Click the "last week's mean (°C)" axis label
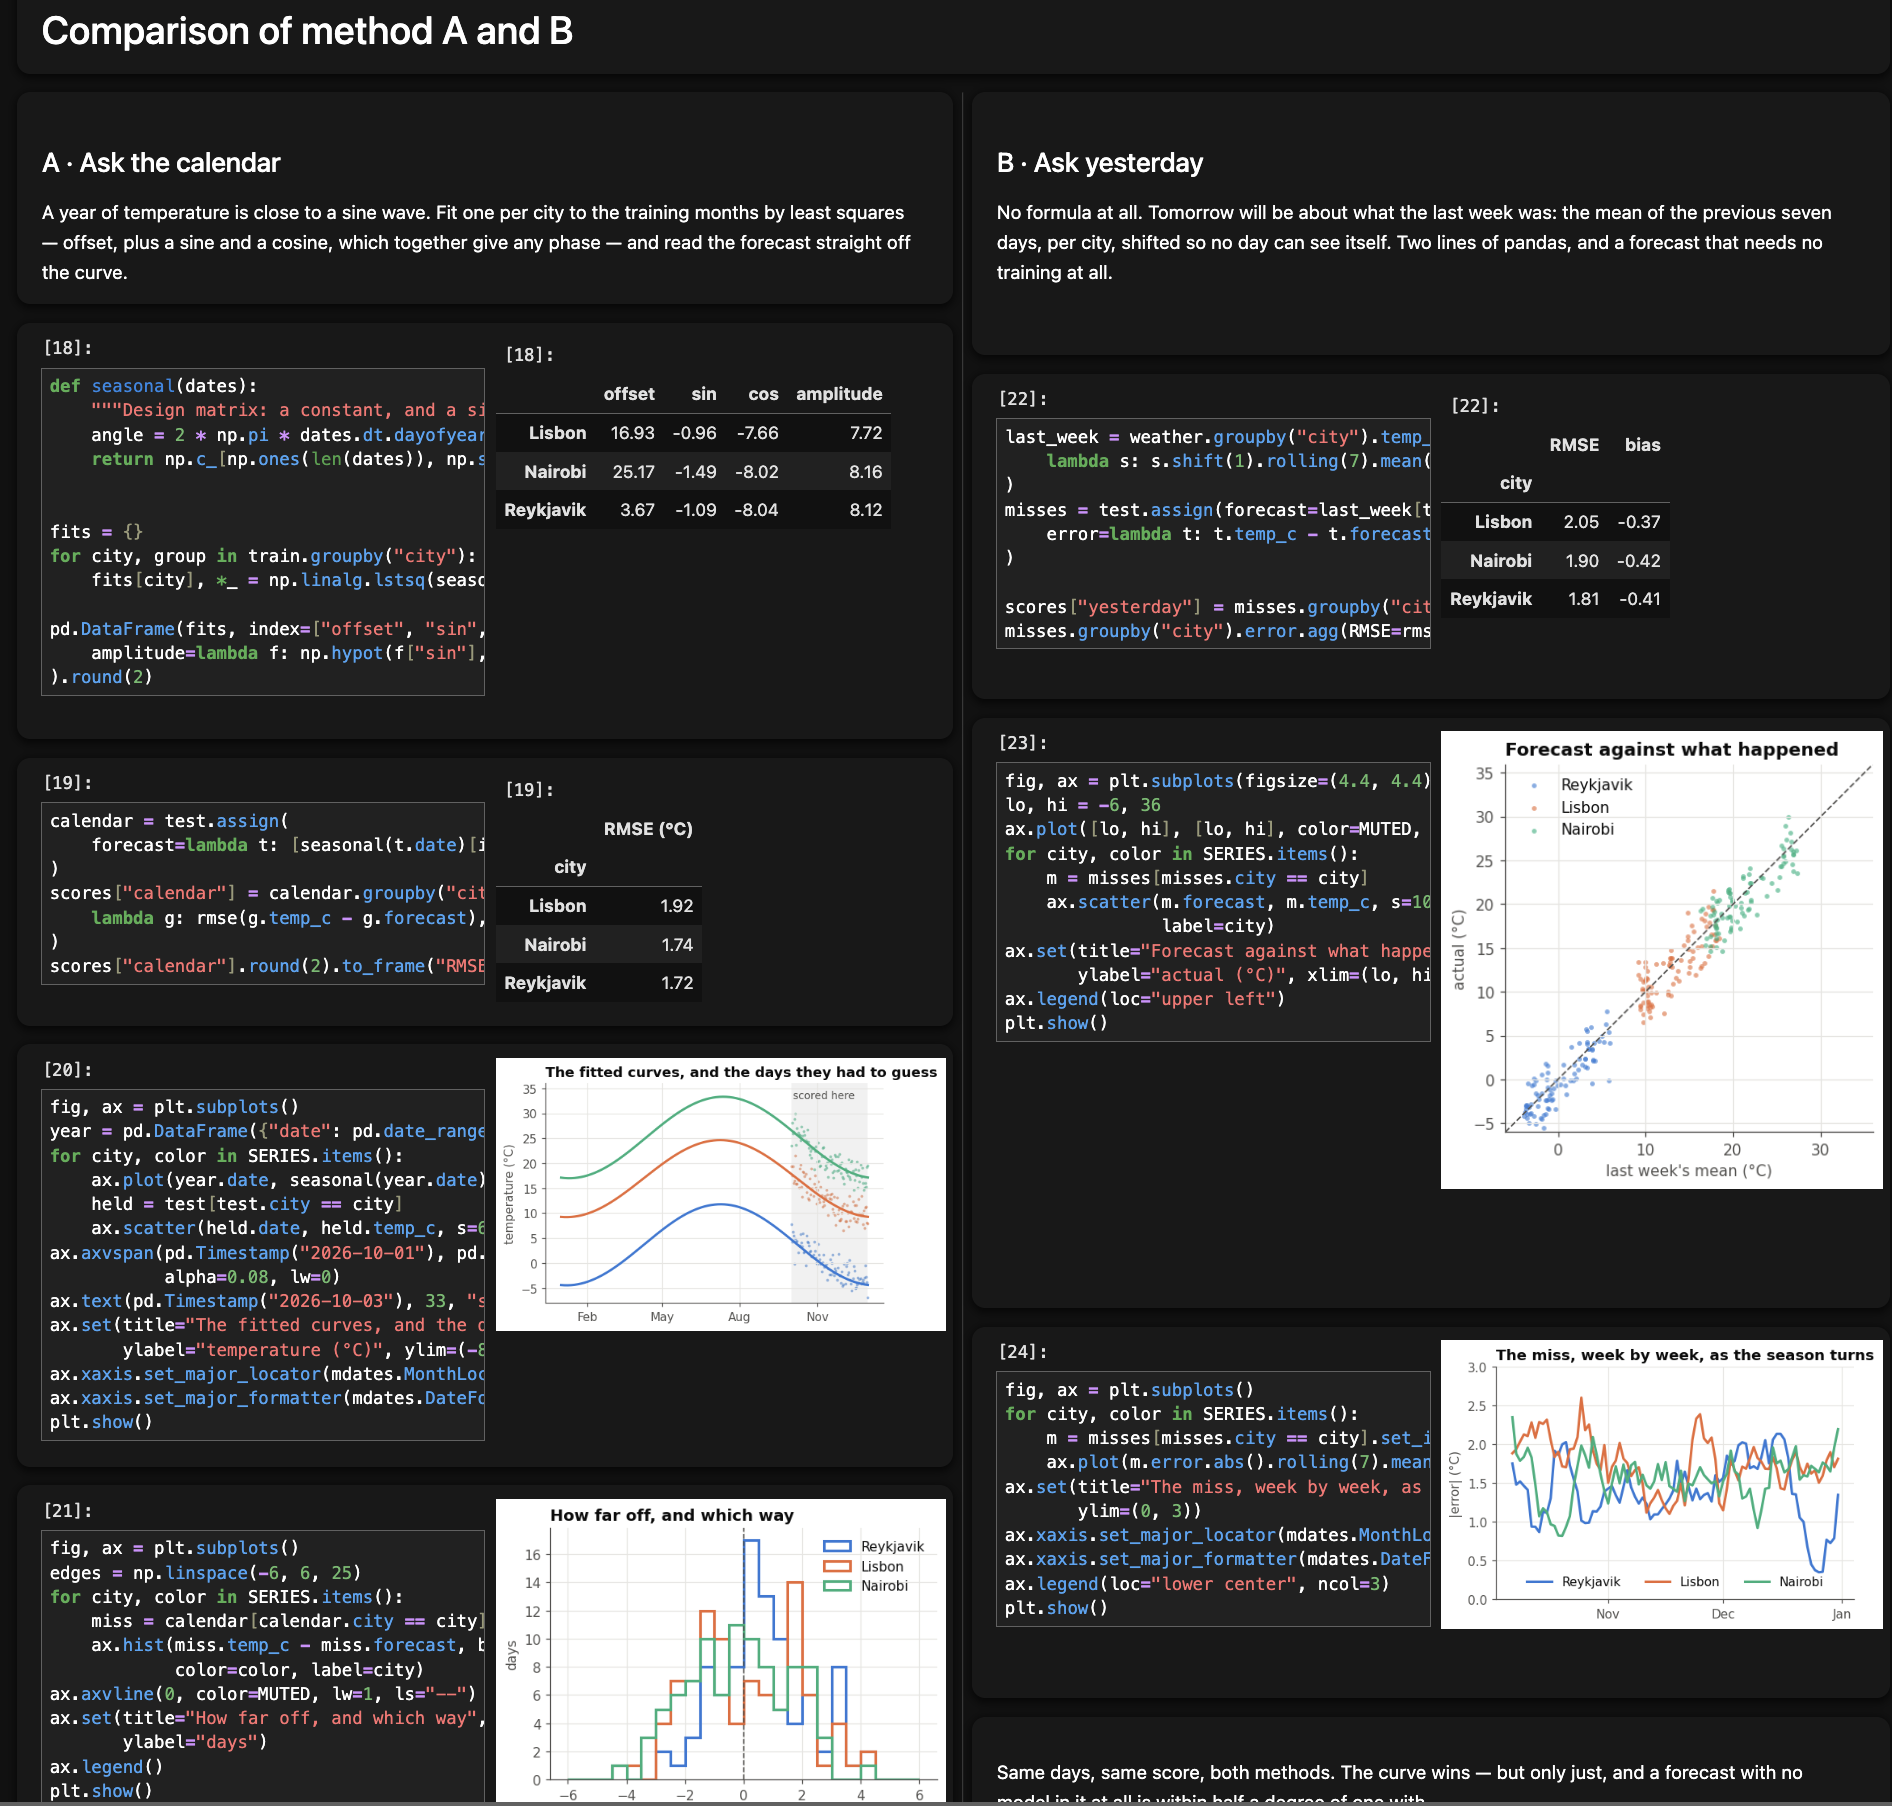Image resolution: width=1892 pixels, height=1806 pixels. (x=1689, y=1171)
